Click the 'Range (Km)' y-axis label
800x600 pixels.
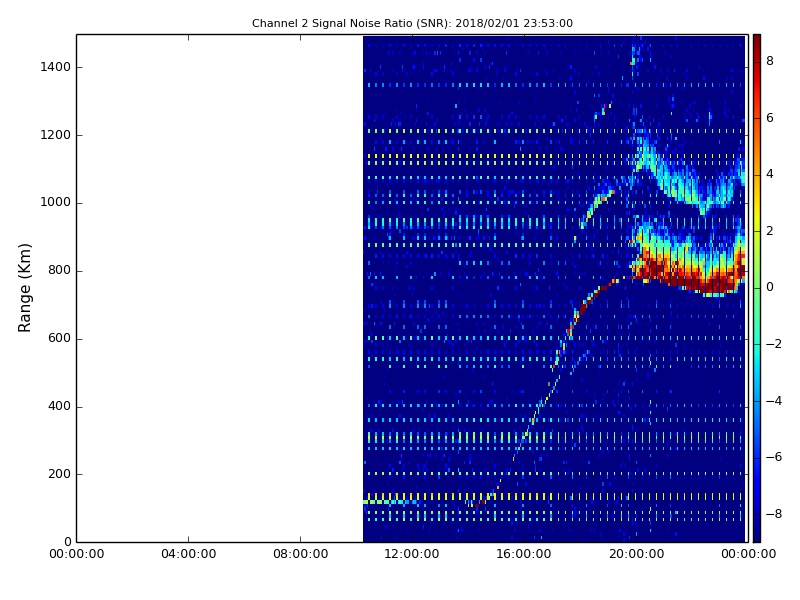pos(24,288)
